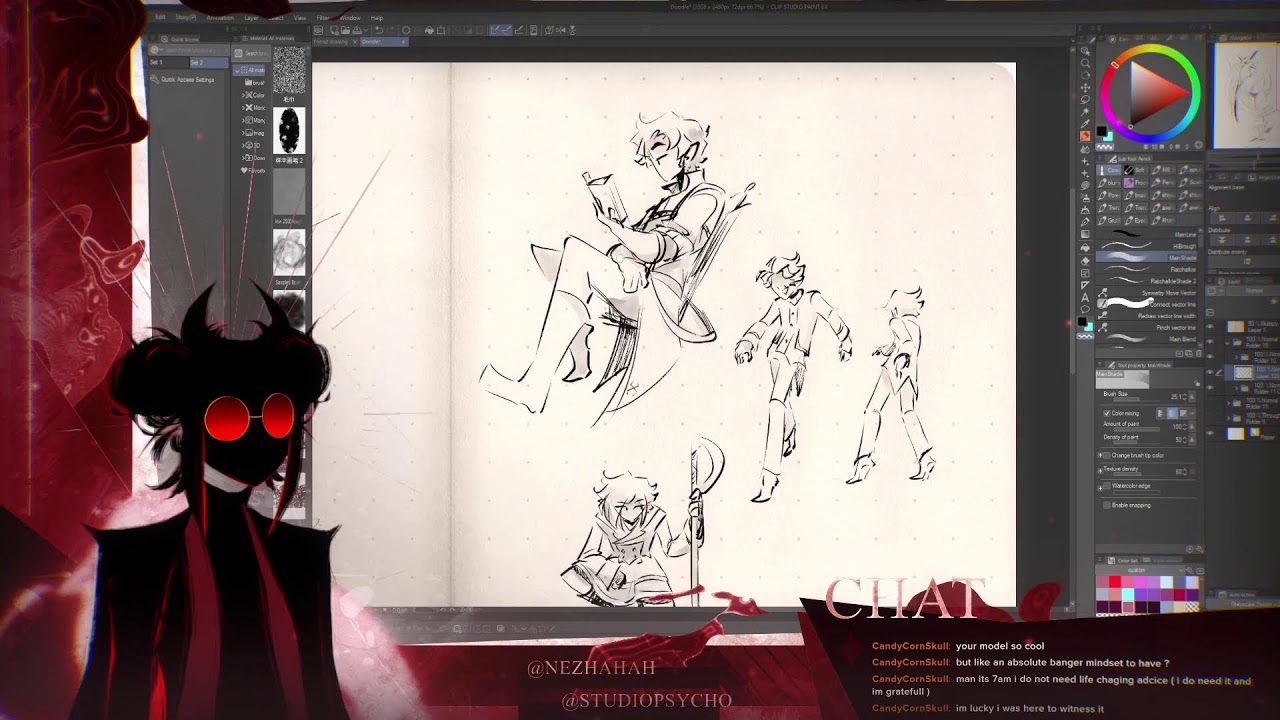Select the MainLine brush
The image size is (1280, 720).
(x=1146, y=234)
